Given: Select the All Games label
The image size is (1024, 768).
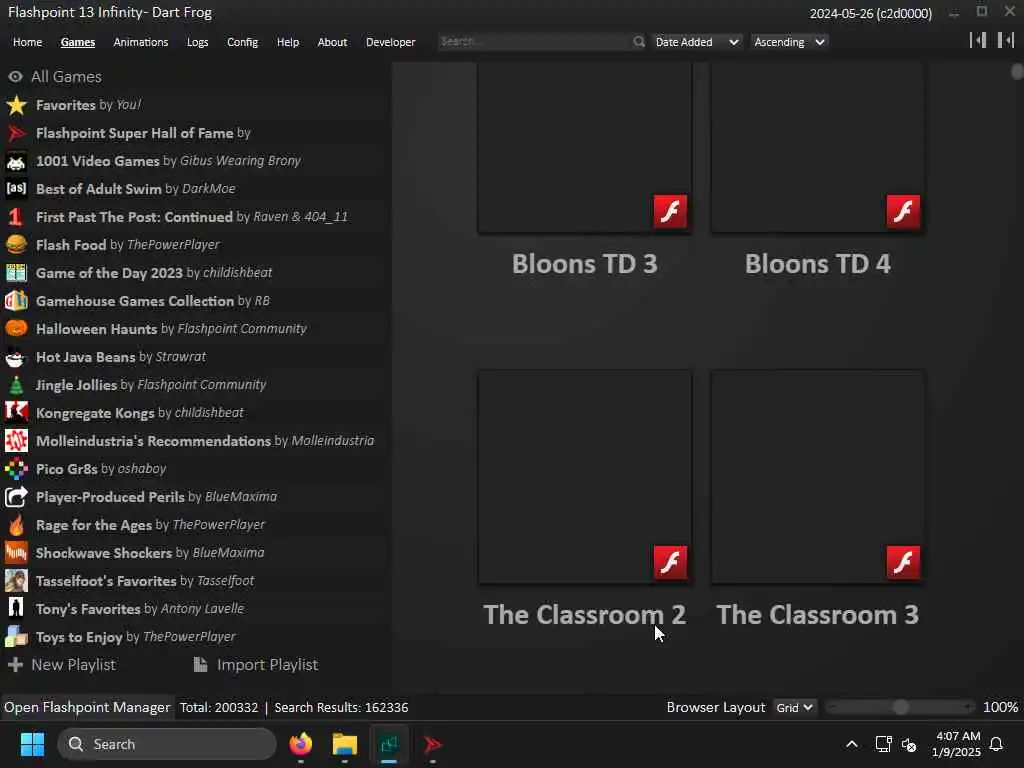Looking at the screenshot, I should pyautogui.click(x=67, y=77).
